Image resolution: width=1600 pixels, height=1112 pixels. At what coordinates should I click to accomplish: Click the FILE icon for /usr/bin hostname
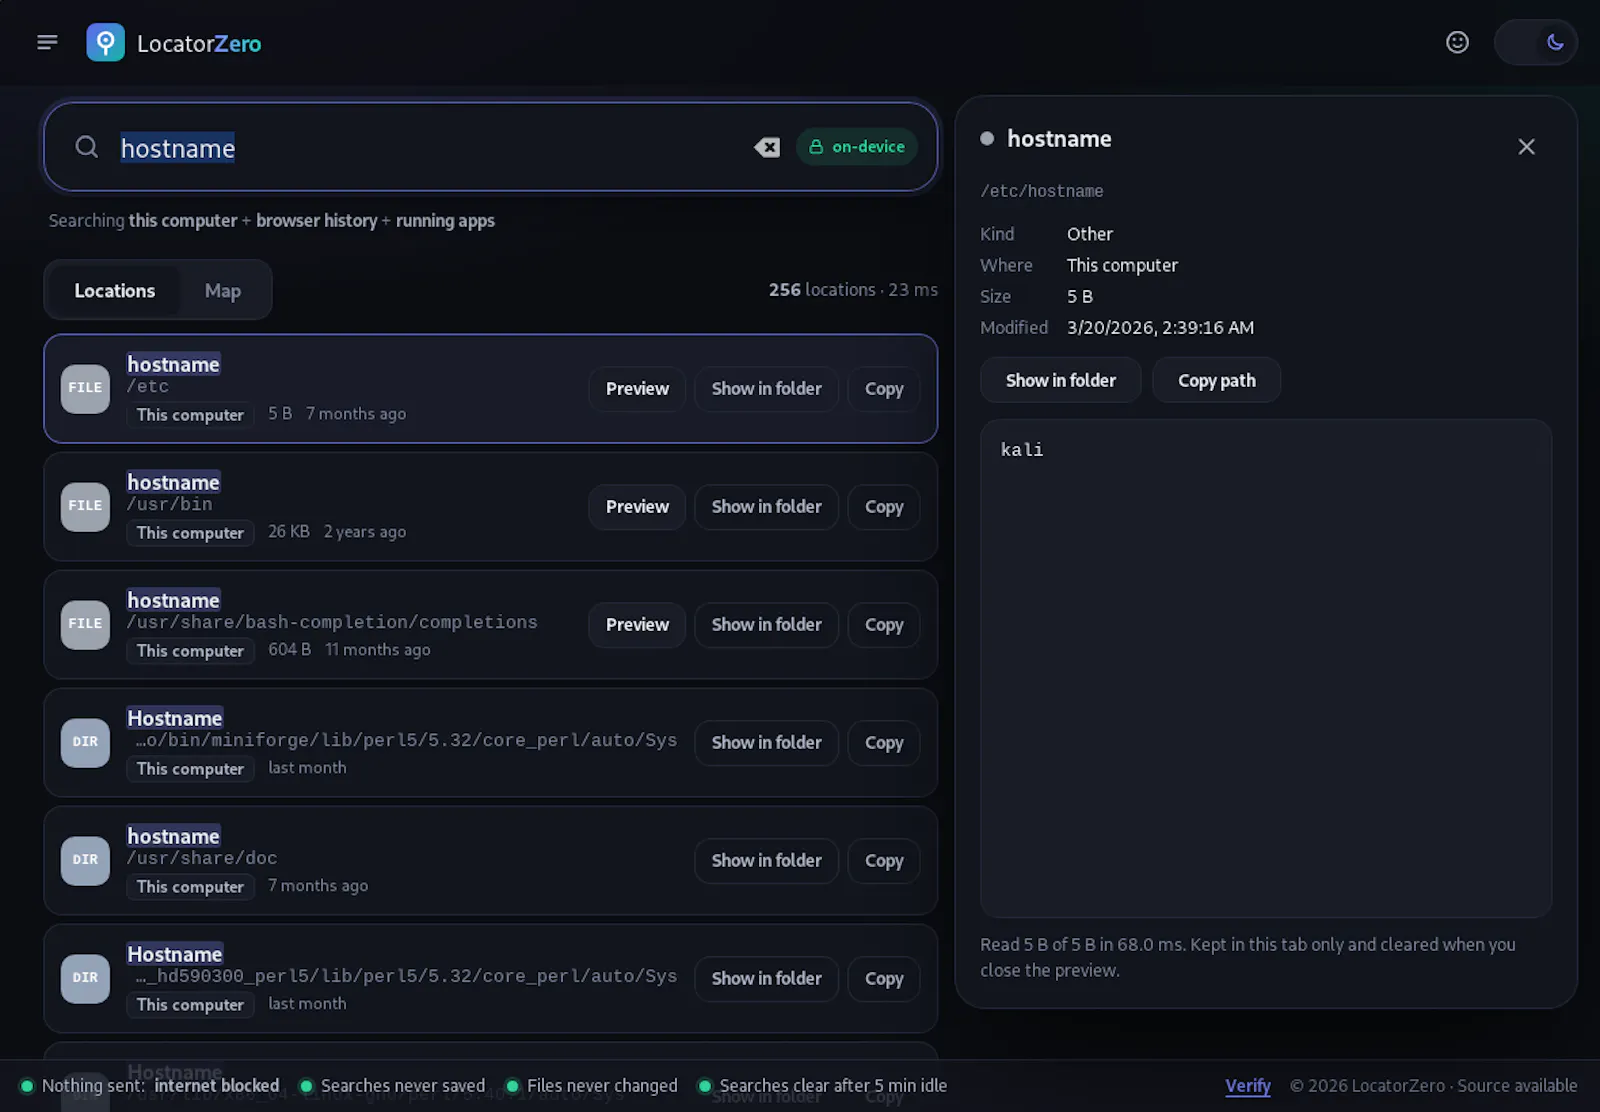(x=85, y=506)
